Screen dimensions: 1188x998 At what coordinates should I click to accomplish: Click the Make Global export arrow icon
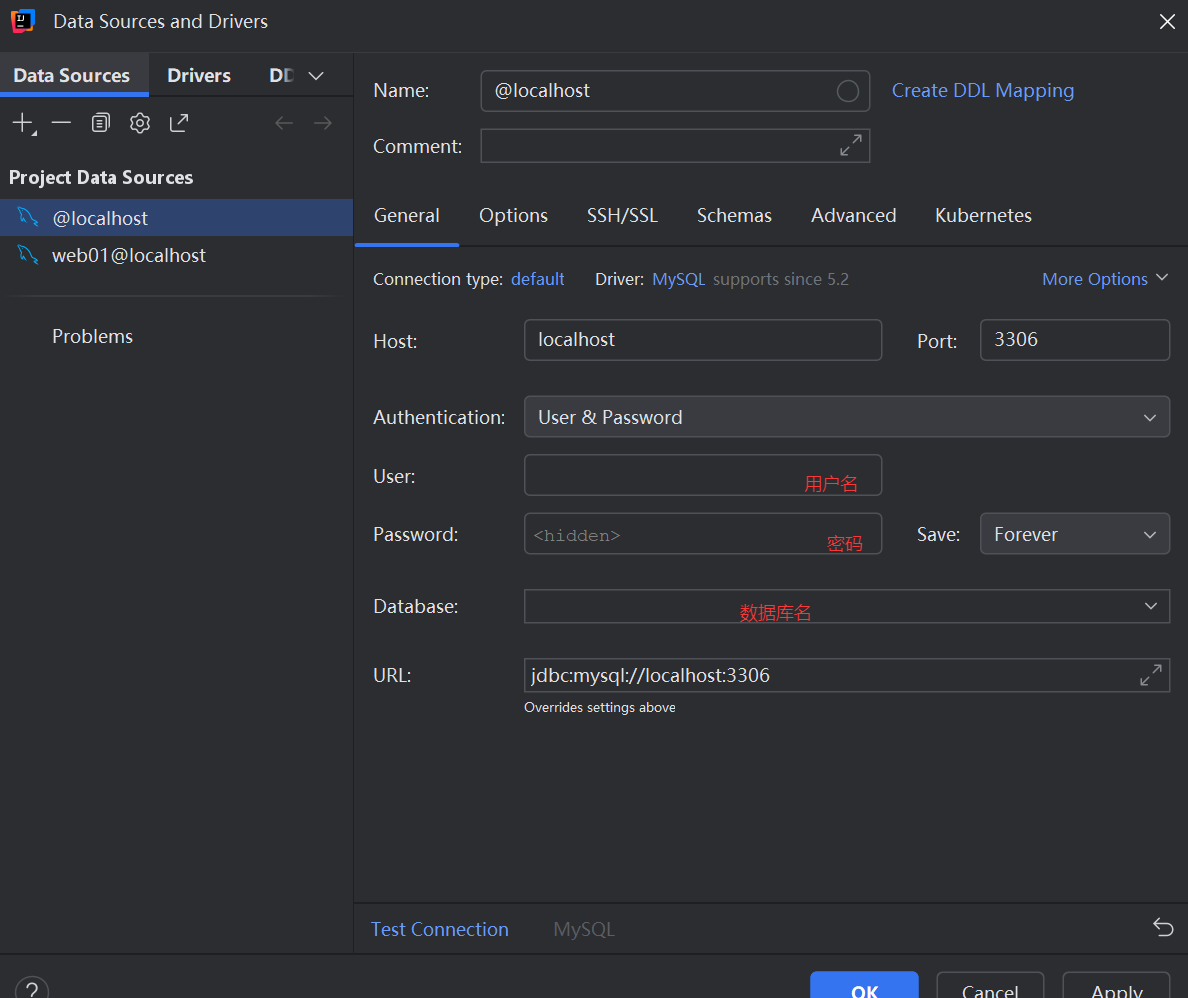click(x=180, y=123)
